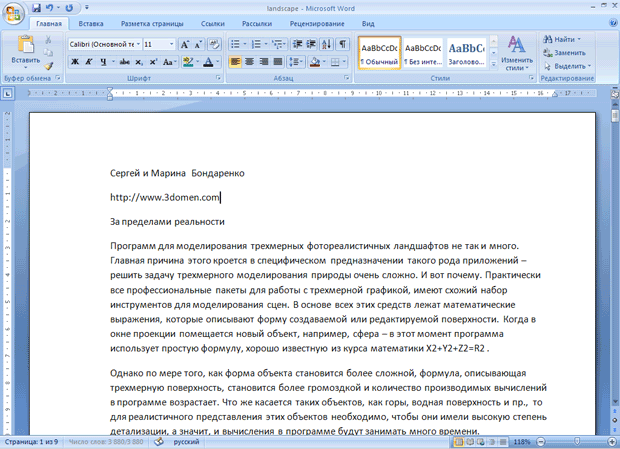Viewport: 620px width, 449px height.
Task: Click the Office button
Action: point(13,13)
